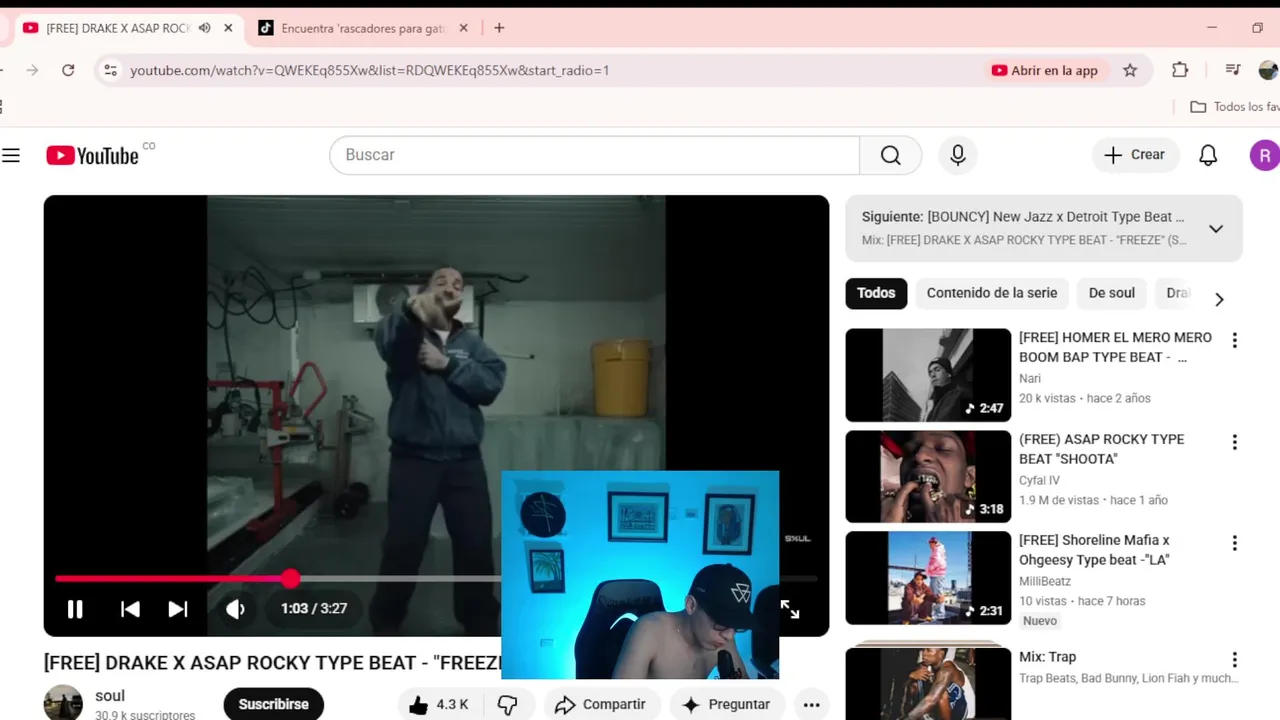Play the Shoreline Mafia LA thumbnail
Screen dimensions: 1280x720
click(928, 578)
